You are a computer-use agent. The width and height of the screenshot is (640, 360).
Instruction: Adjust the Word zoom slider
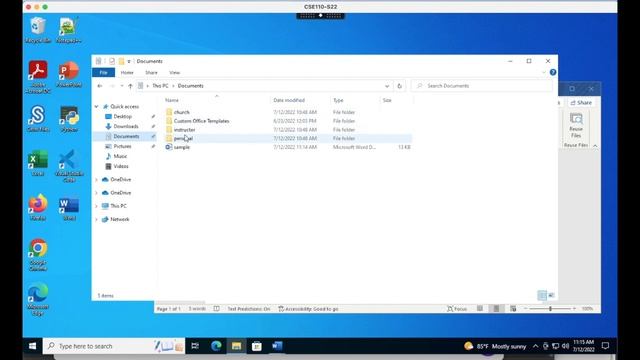pos(550,309)
